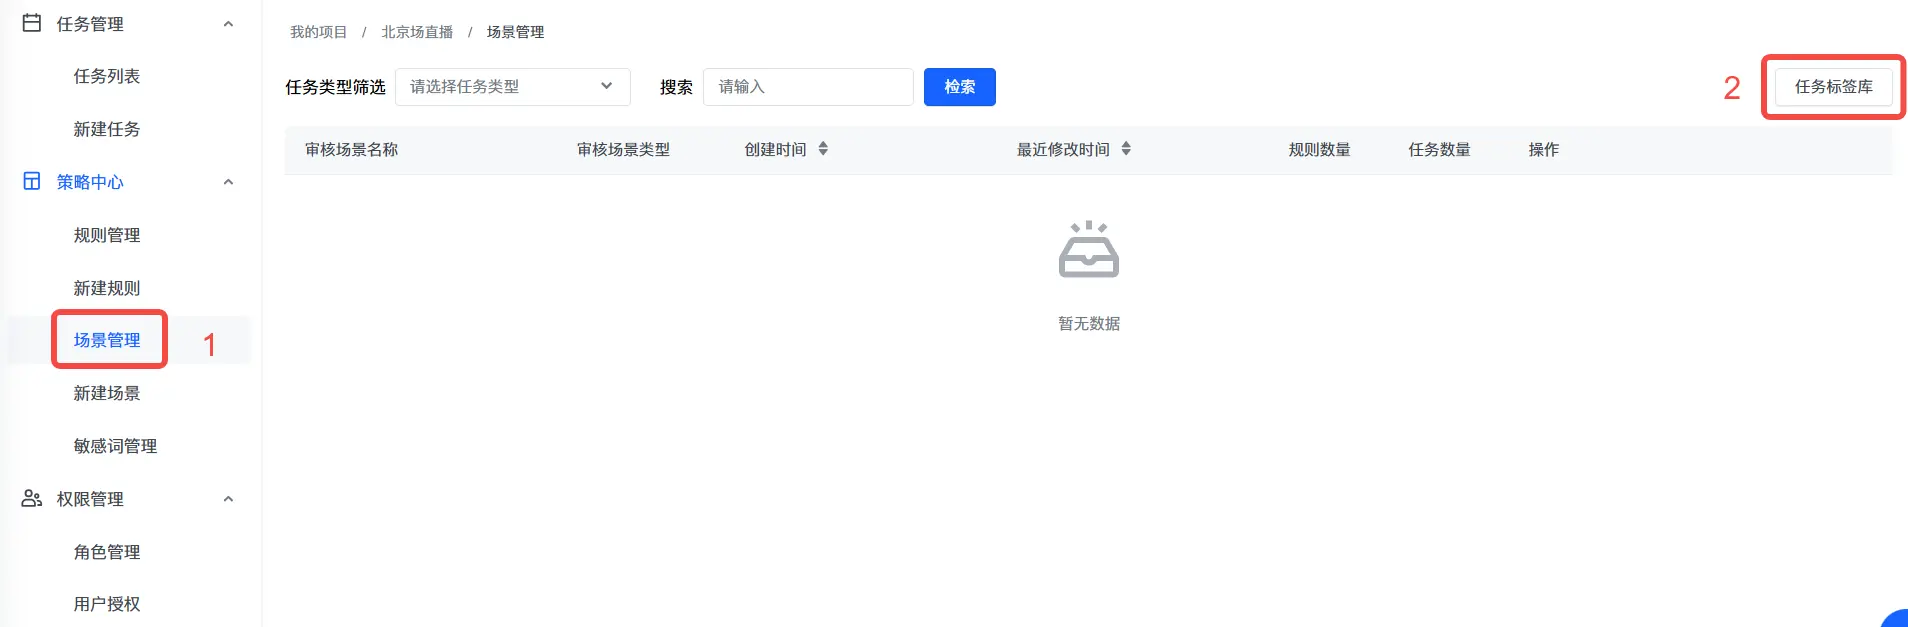The image size is (1908, 627).
Task: Open the 请选择任务类型 dropdown
Action: point(513,87)
